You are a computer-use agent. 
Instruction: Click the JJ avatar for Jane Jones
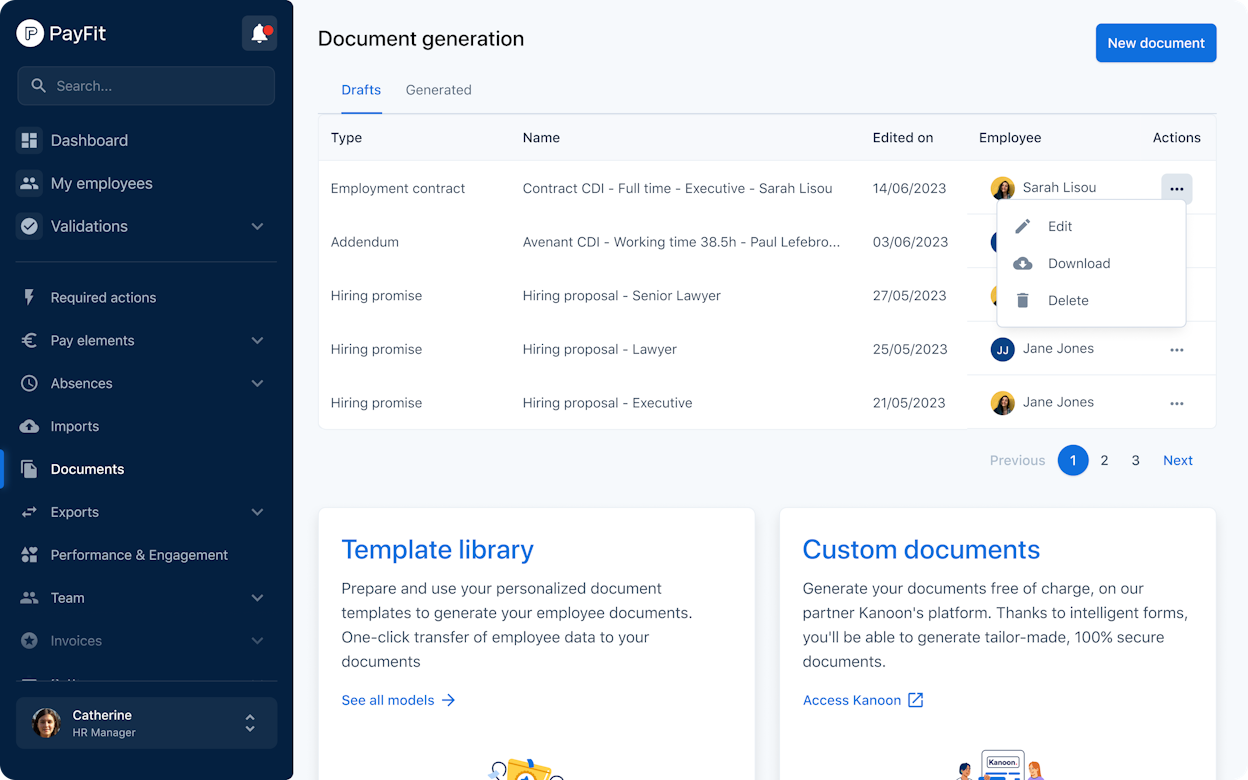1002,349
